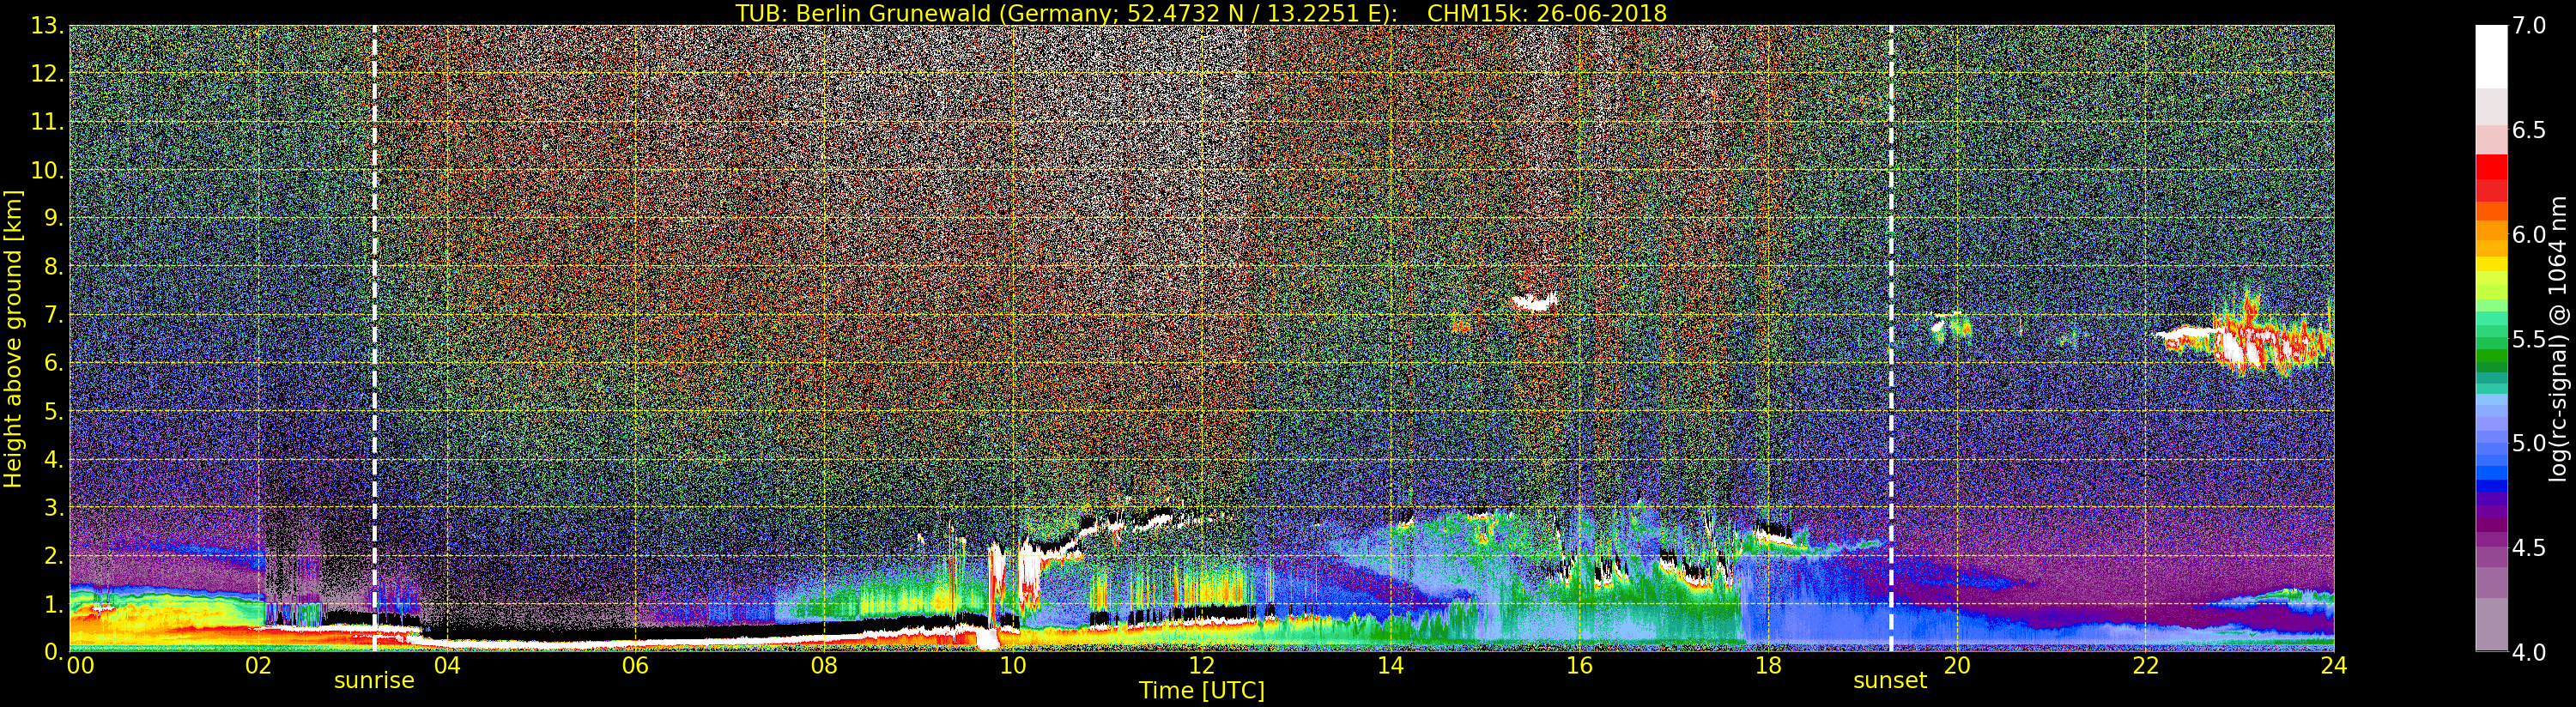Click the height axis tick label '13.'
The width and height of the screenshot is (2576, 707).
pyautogui.click(x=46, y=26)
